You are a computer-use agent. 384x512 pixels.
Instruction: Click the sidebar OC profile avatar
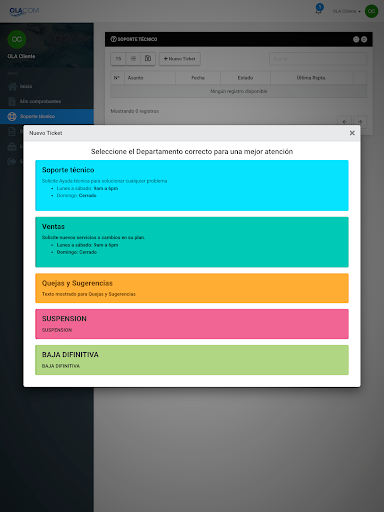click(x=17, y=39)
